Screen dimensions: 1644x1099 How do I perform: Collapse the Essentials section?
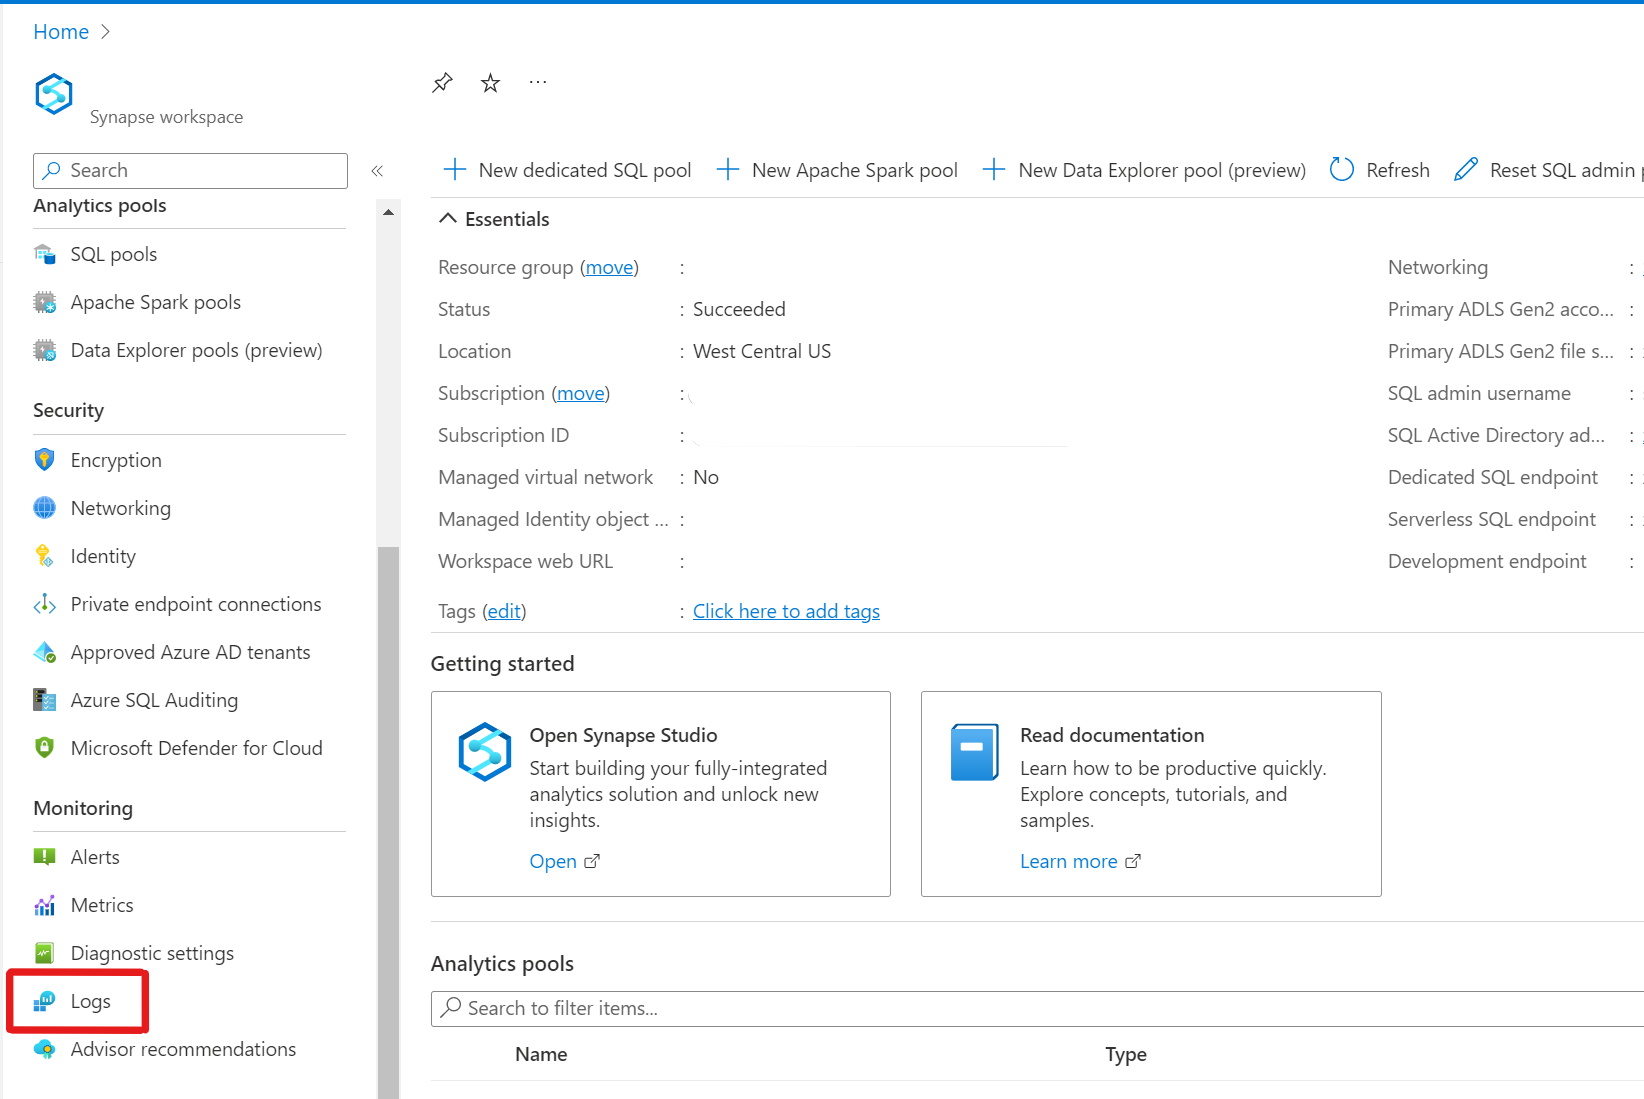(449, 219)
